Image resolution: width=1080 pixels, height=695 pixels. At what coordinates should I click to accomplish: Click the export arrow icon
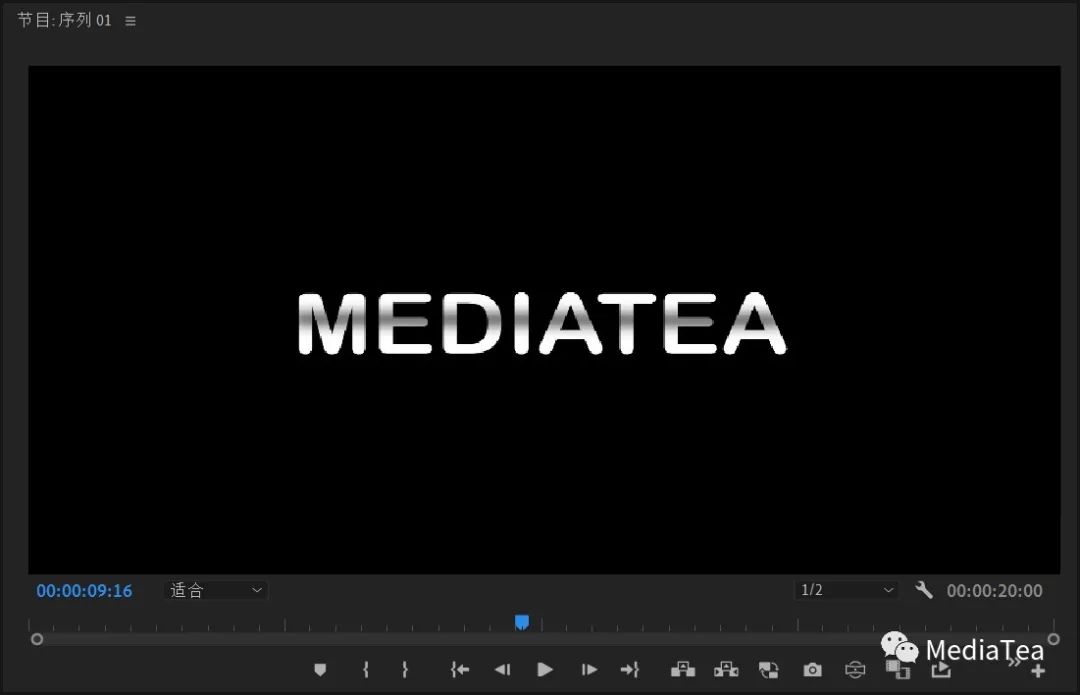click(941, 670)
